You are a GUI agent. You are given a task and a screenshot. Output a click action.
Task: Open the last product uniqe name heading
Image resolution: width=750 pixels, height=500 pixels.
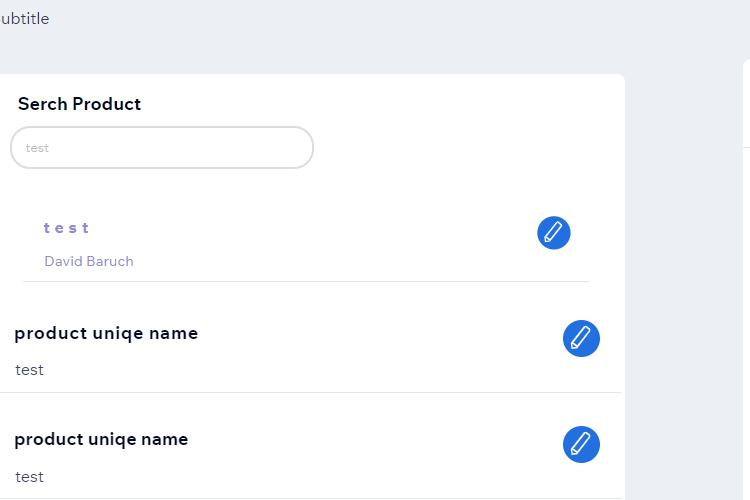click(101, 439)
